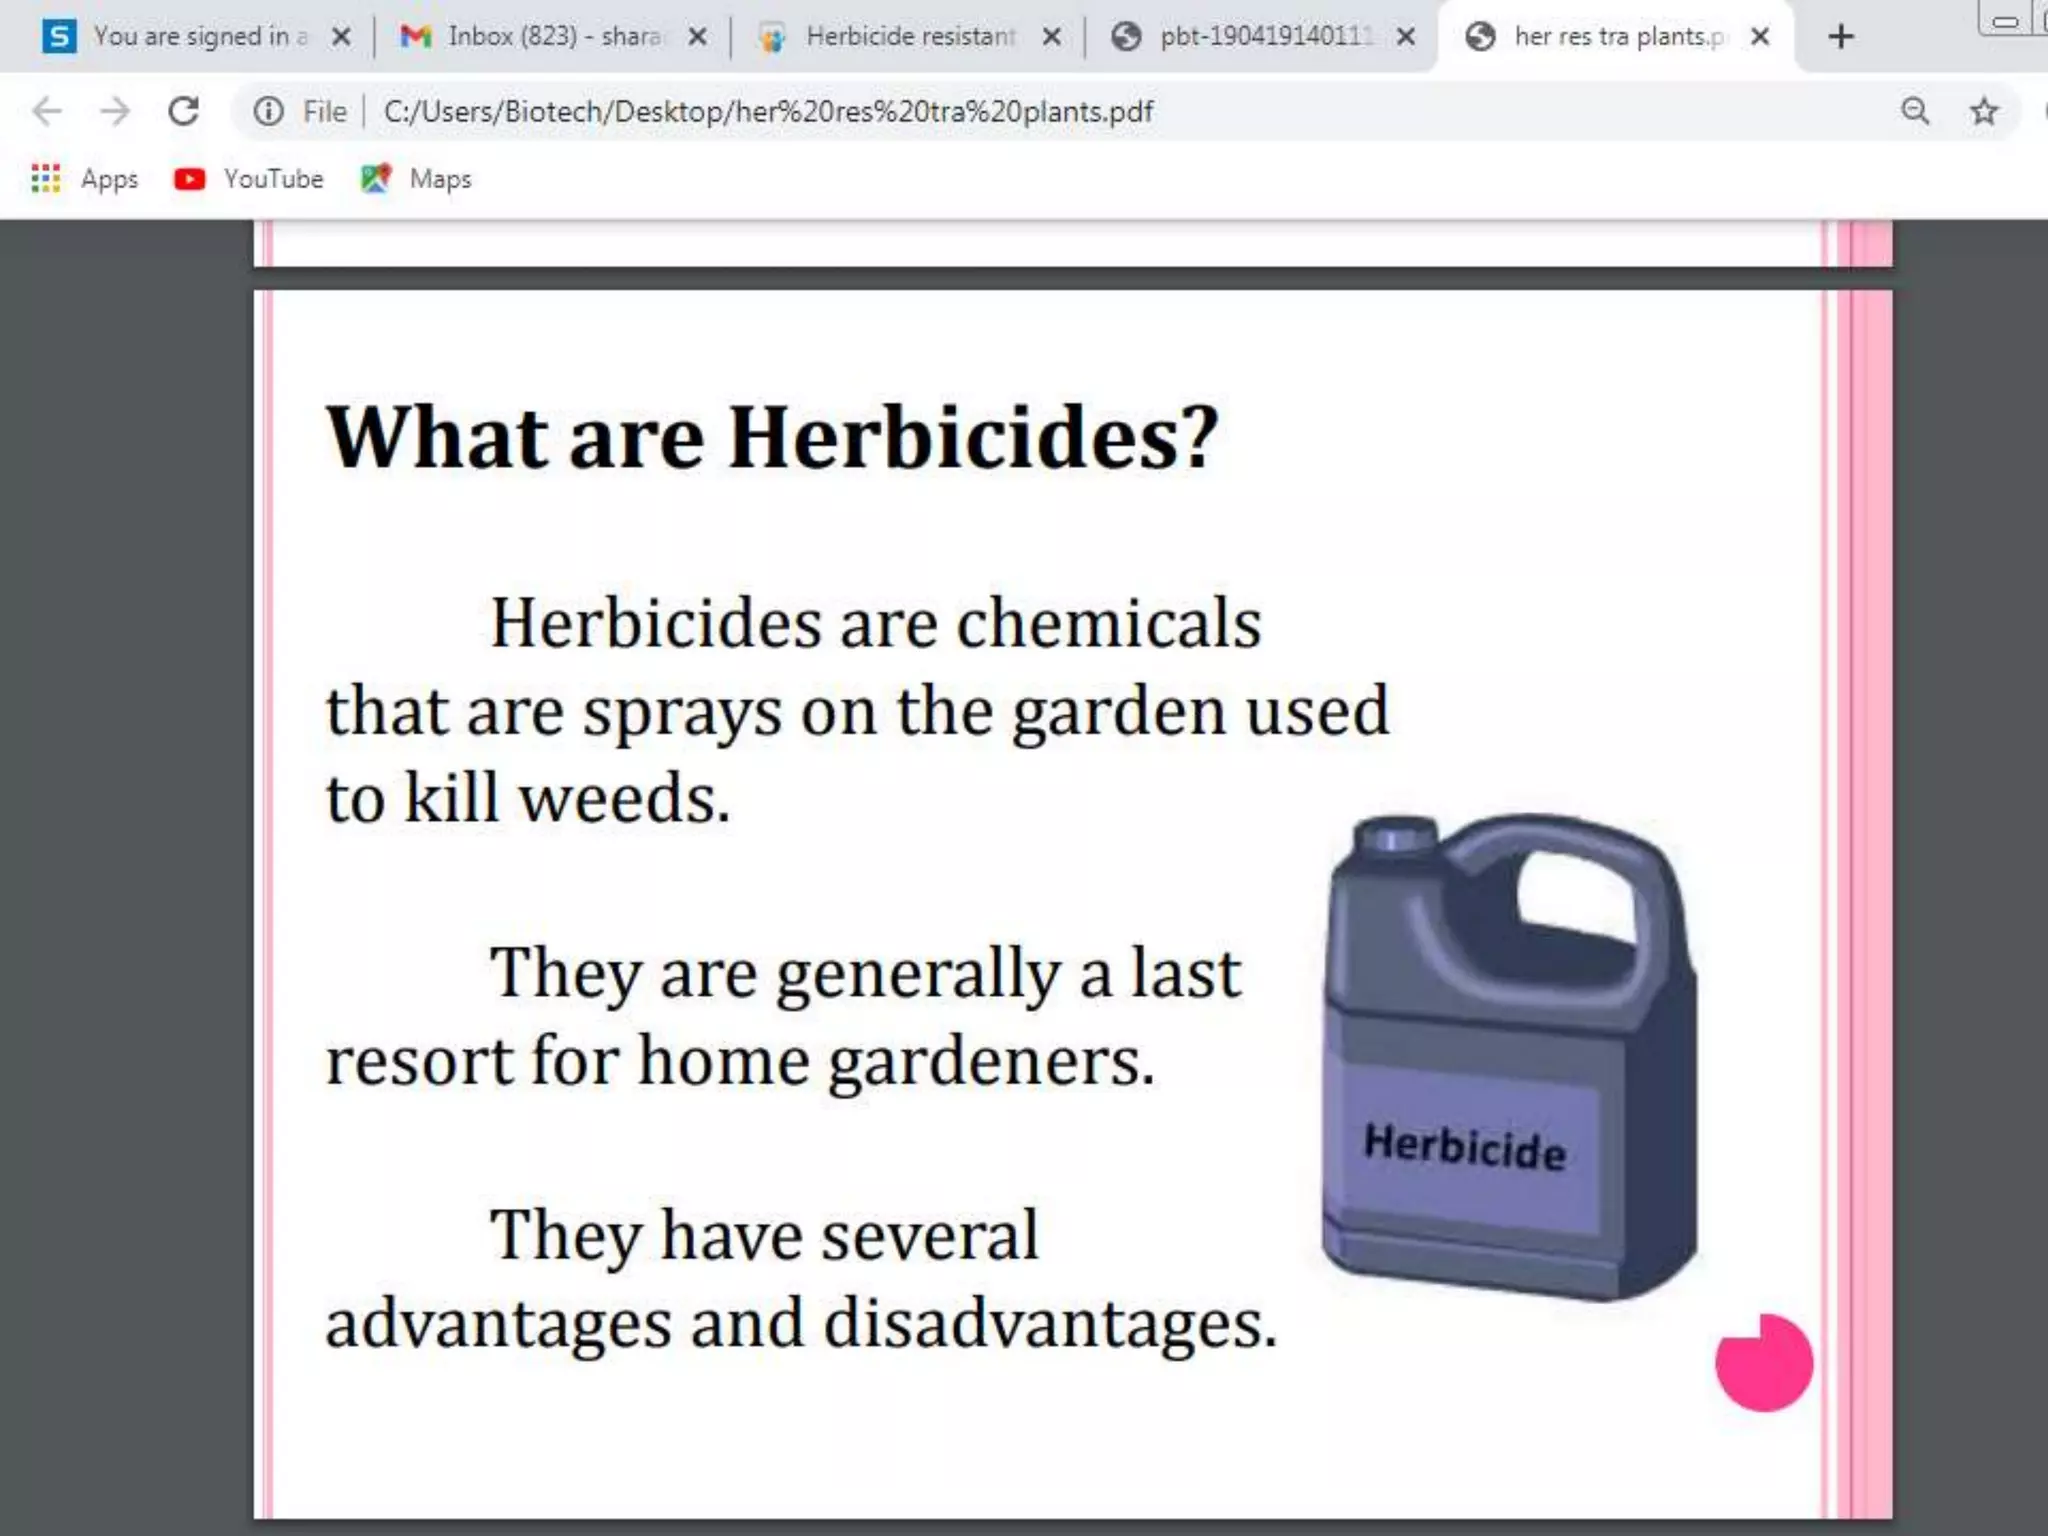The height and width of the screenshot is (1536, 2048).
Task: Click the browser forward arrow
Action: (116, 110)
